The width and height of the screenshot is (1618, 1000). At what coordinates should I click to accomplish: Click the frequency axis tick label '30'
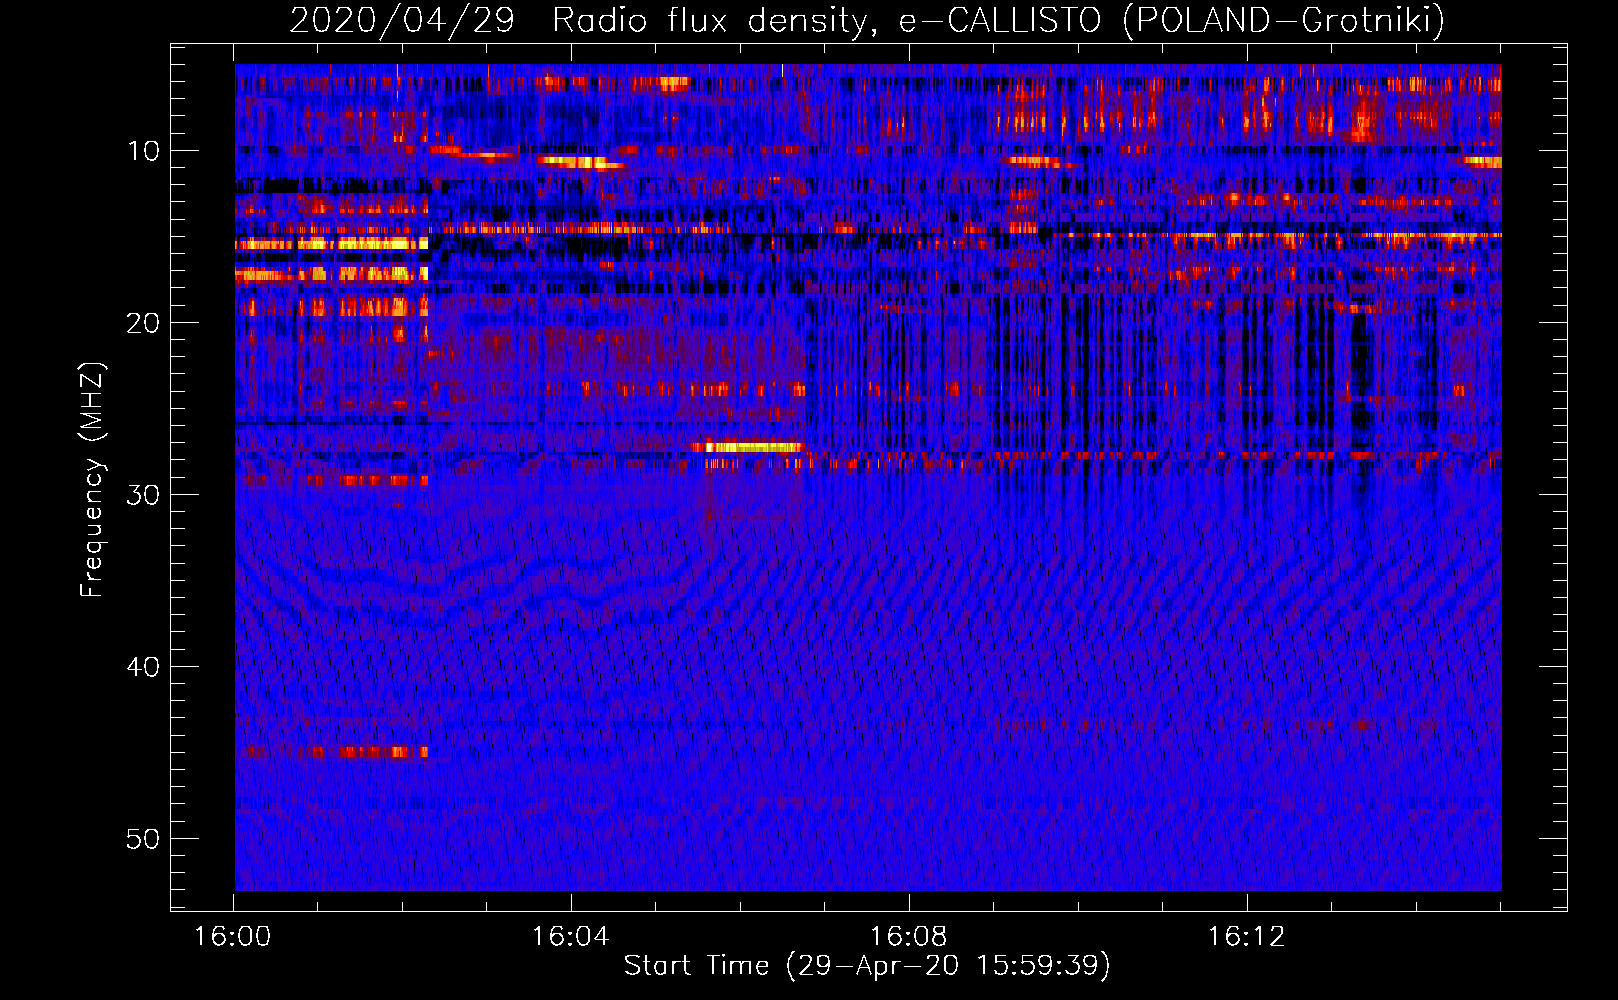click(144, 495)
